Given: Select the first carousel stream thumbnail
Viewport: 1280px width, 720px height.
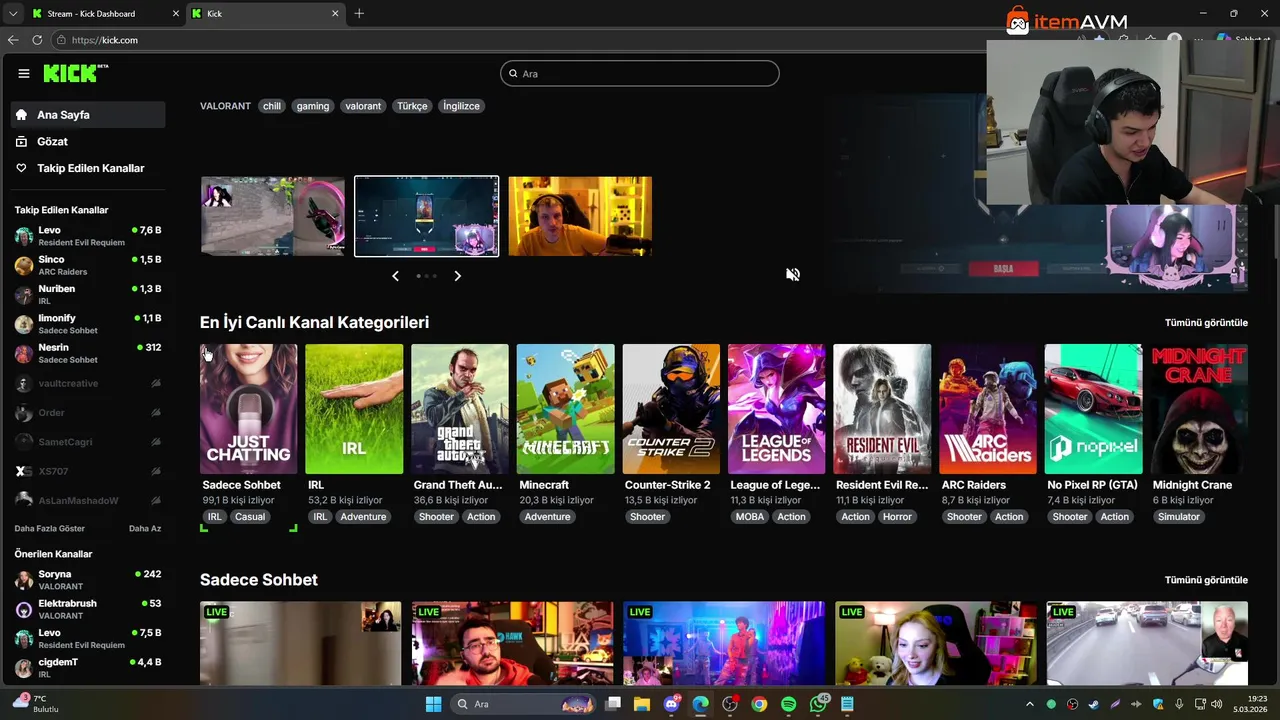Looking at the screenshot, I should click(x=273, y=216).
